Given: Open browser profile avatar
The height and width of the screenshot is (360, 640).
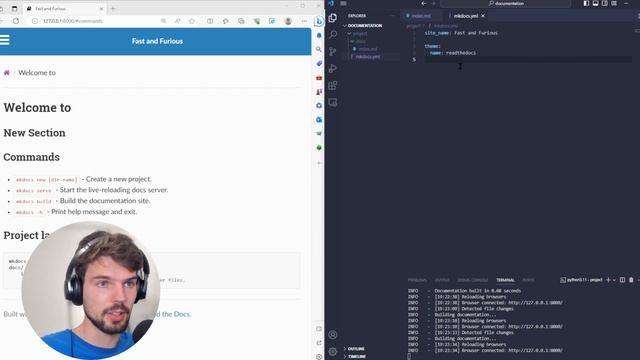Looking at the screenshot, I should (288, 21).
